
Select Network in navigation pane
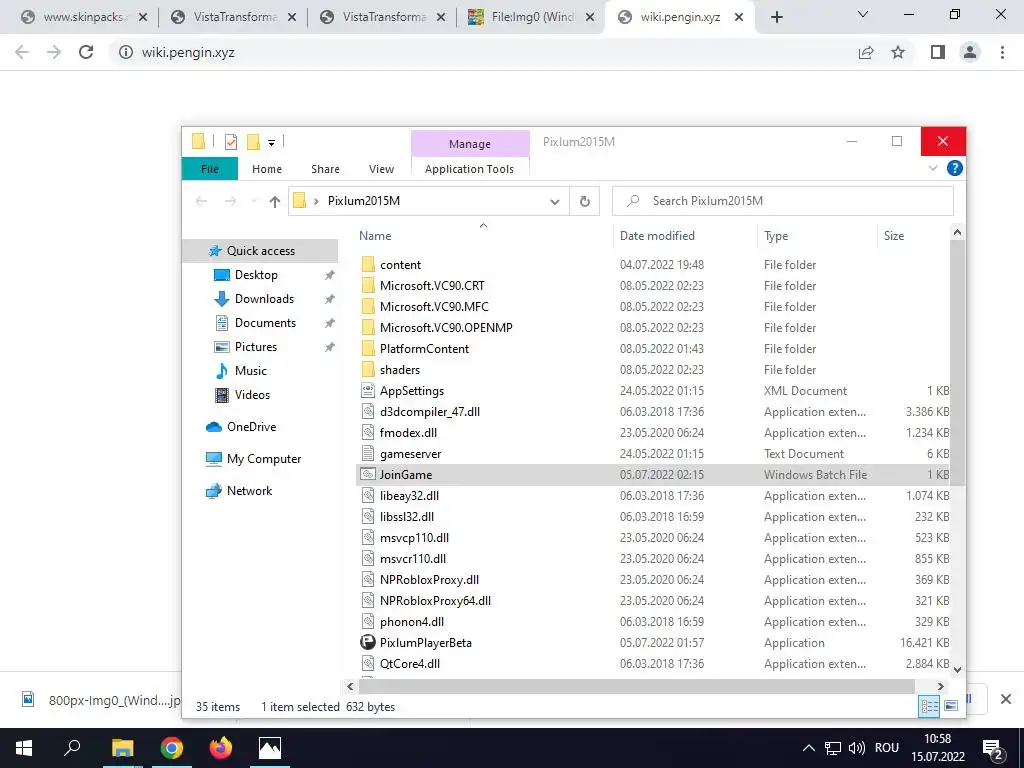[x=249, y=491]
